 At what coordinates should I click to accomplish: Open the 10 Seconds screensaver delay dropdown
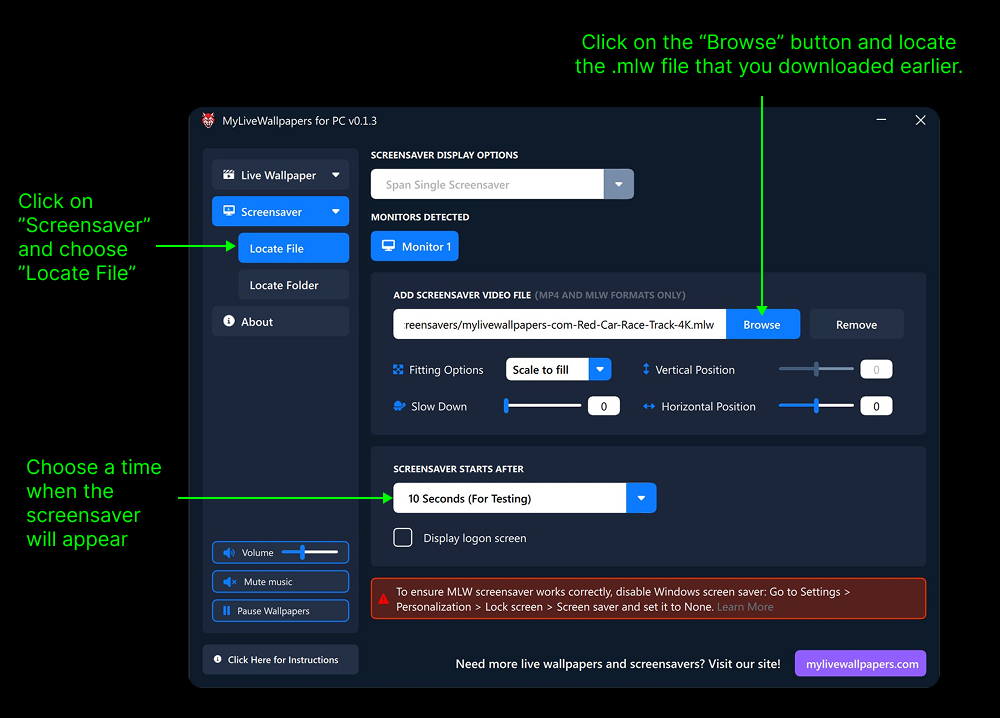(x=641, y=498)
